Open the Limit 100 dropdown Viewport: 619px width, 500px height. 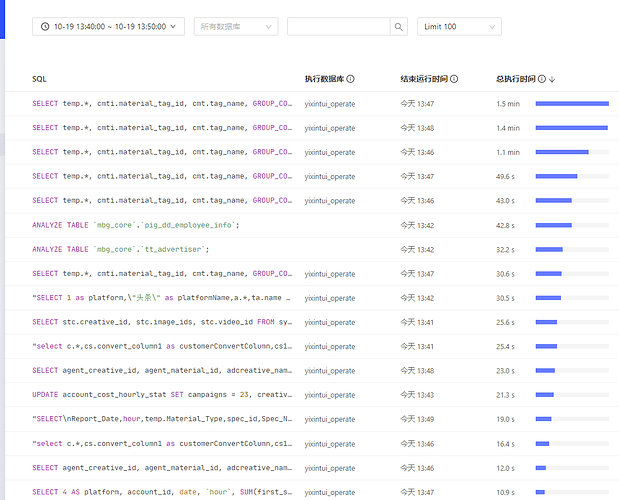point(459,27)
